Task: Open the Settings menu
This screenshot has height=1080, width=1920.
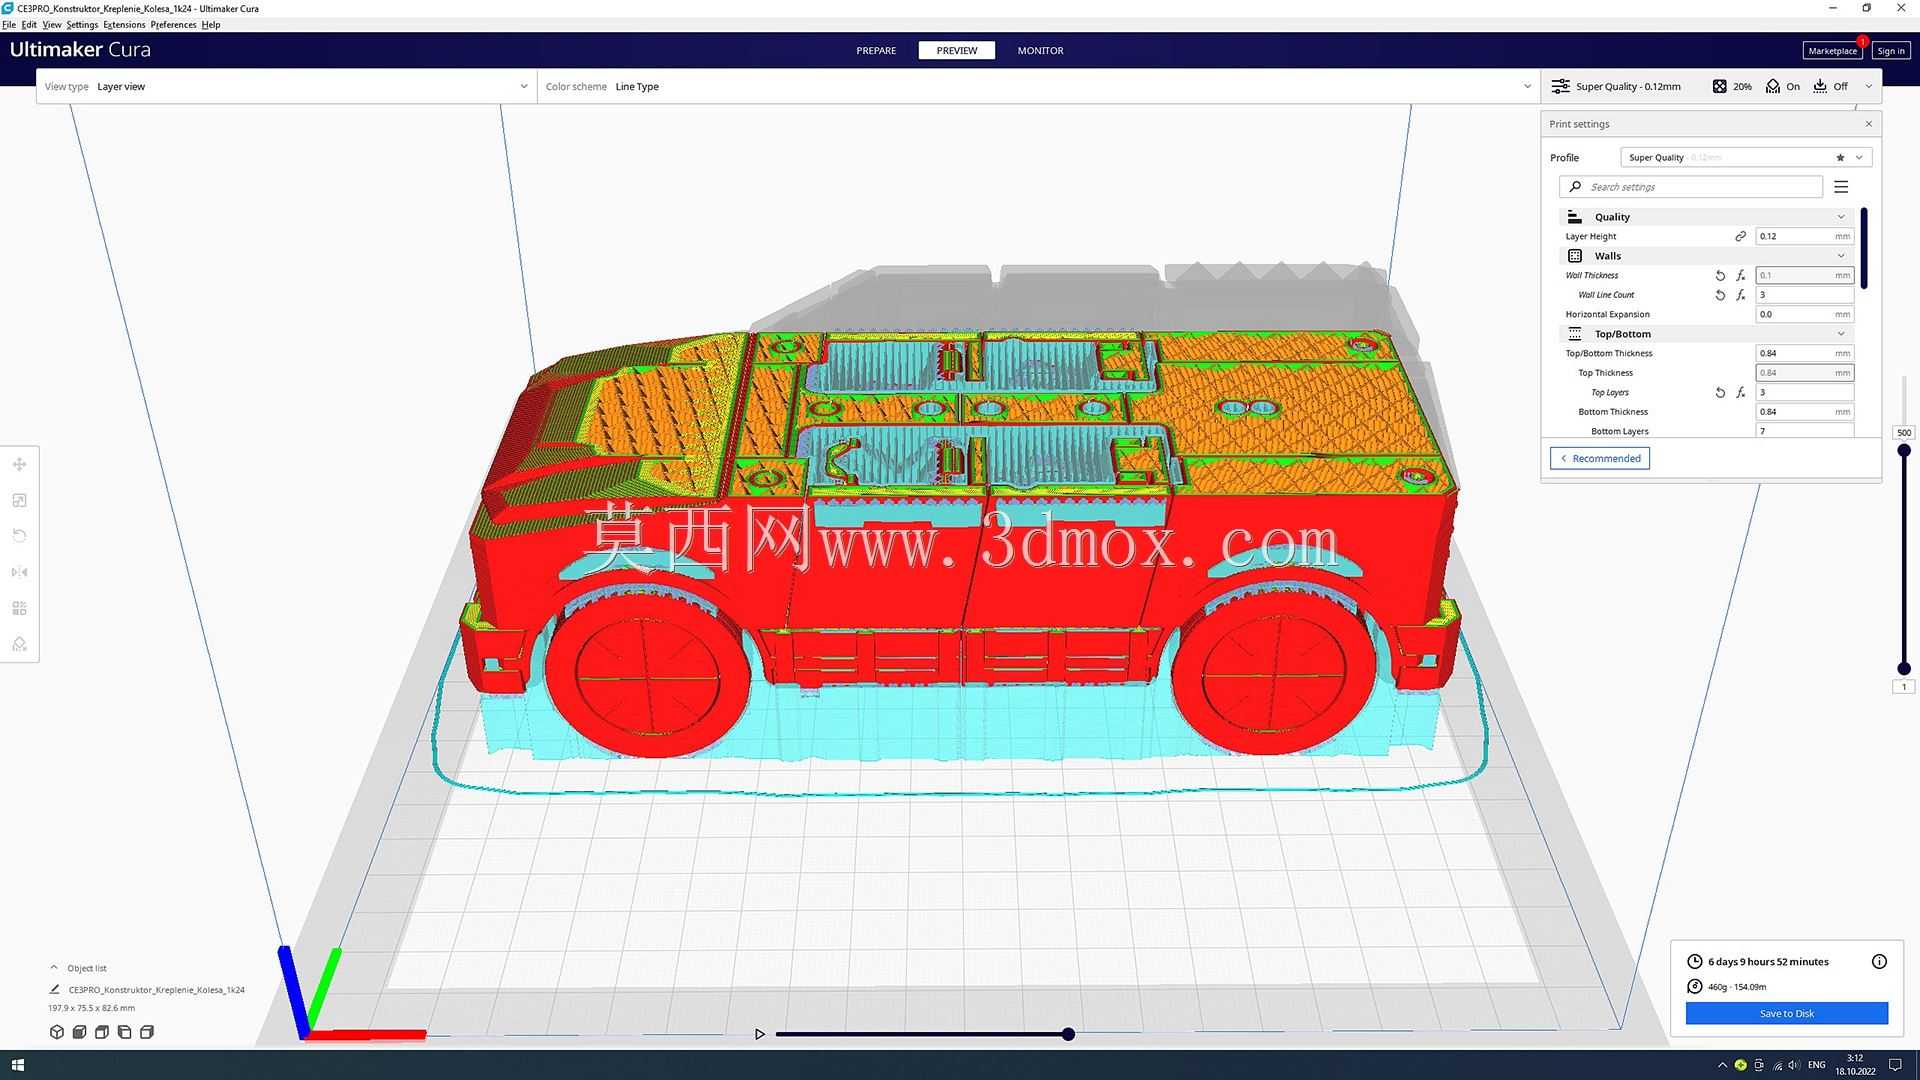Action: click(82, 24)
